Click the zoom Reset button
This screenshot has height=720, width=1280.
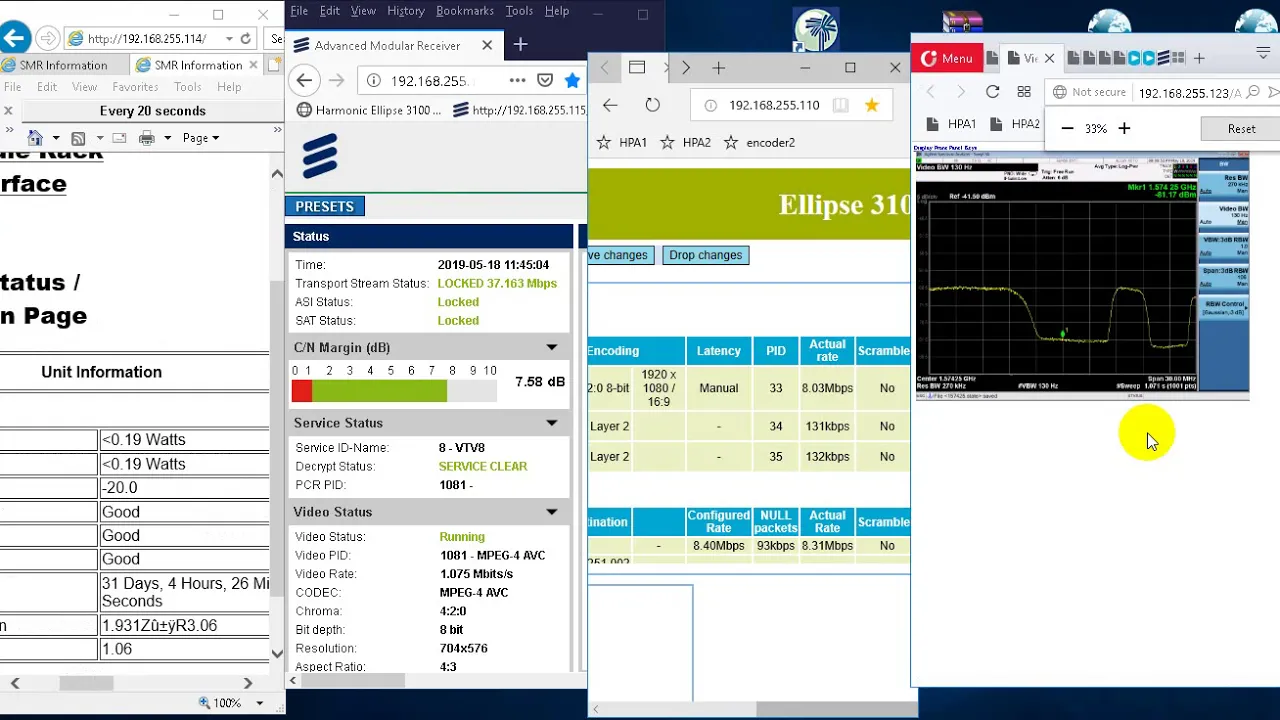(1241, 129)
